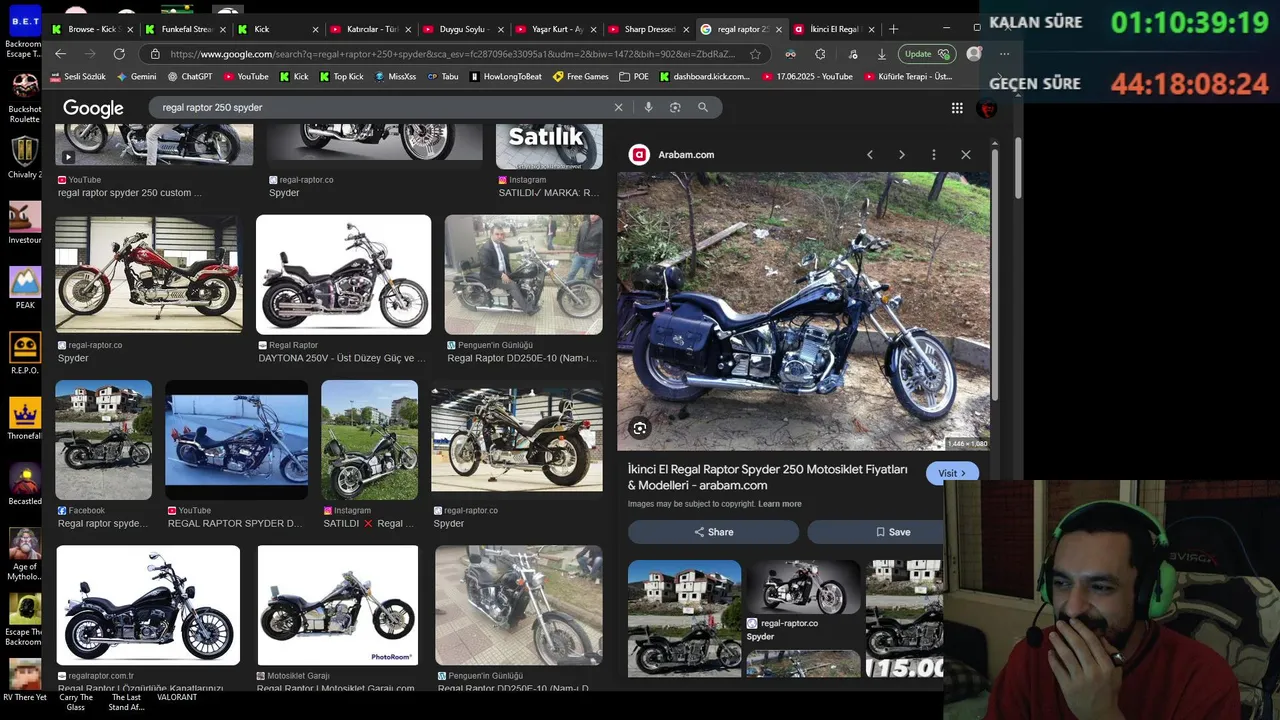Open POE bookmarks folder

coord(634,77)
